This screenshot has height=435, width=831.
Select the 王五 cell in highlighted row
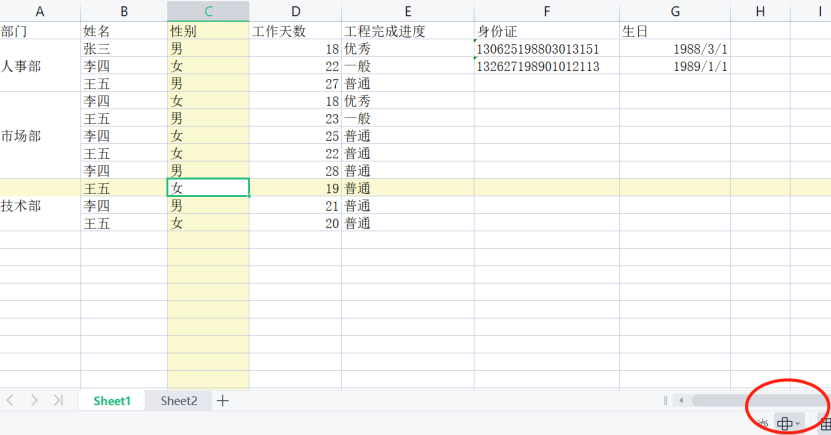click(123, 188)
